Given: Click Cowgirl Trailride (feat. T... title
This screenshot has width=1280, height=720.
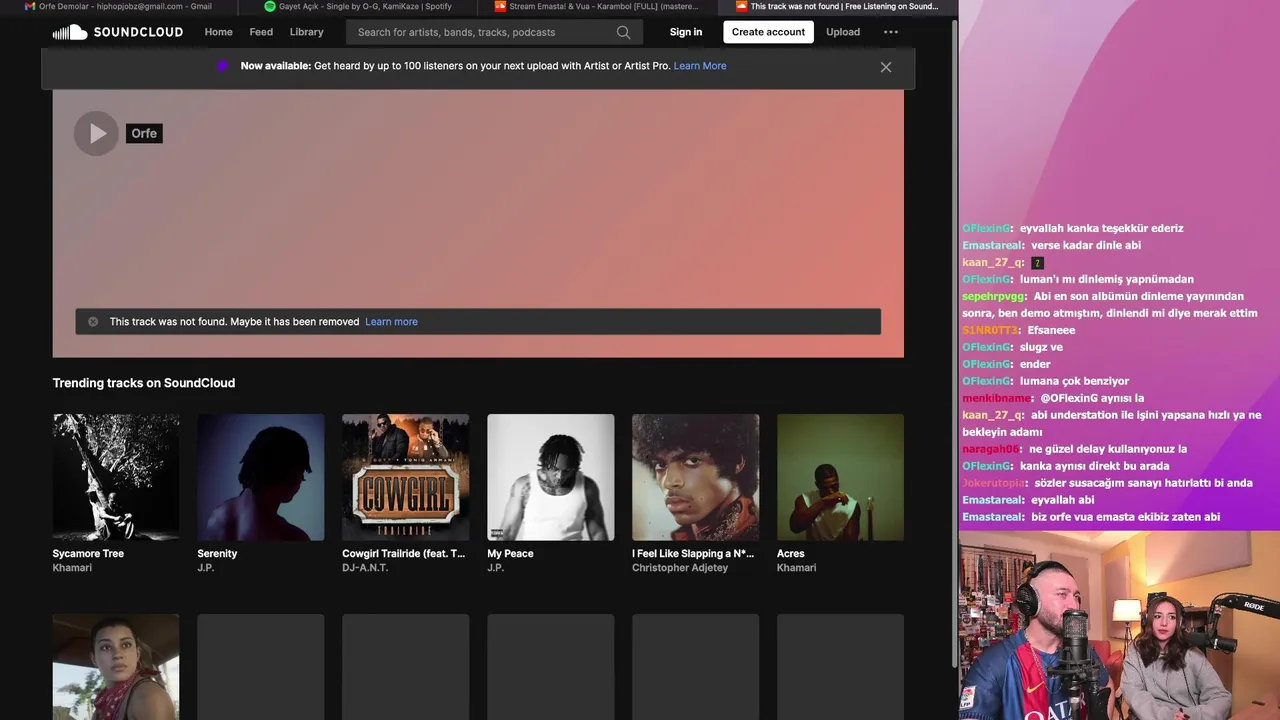Looking at the screenshot, I should click(404, 553).
